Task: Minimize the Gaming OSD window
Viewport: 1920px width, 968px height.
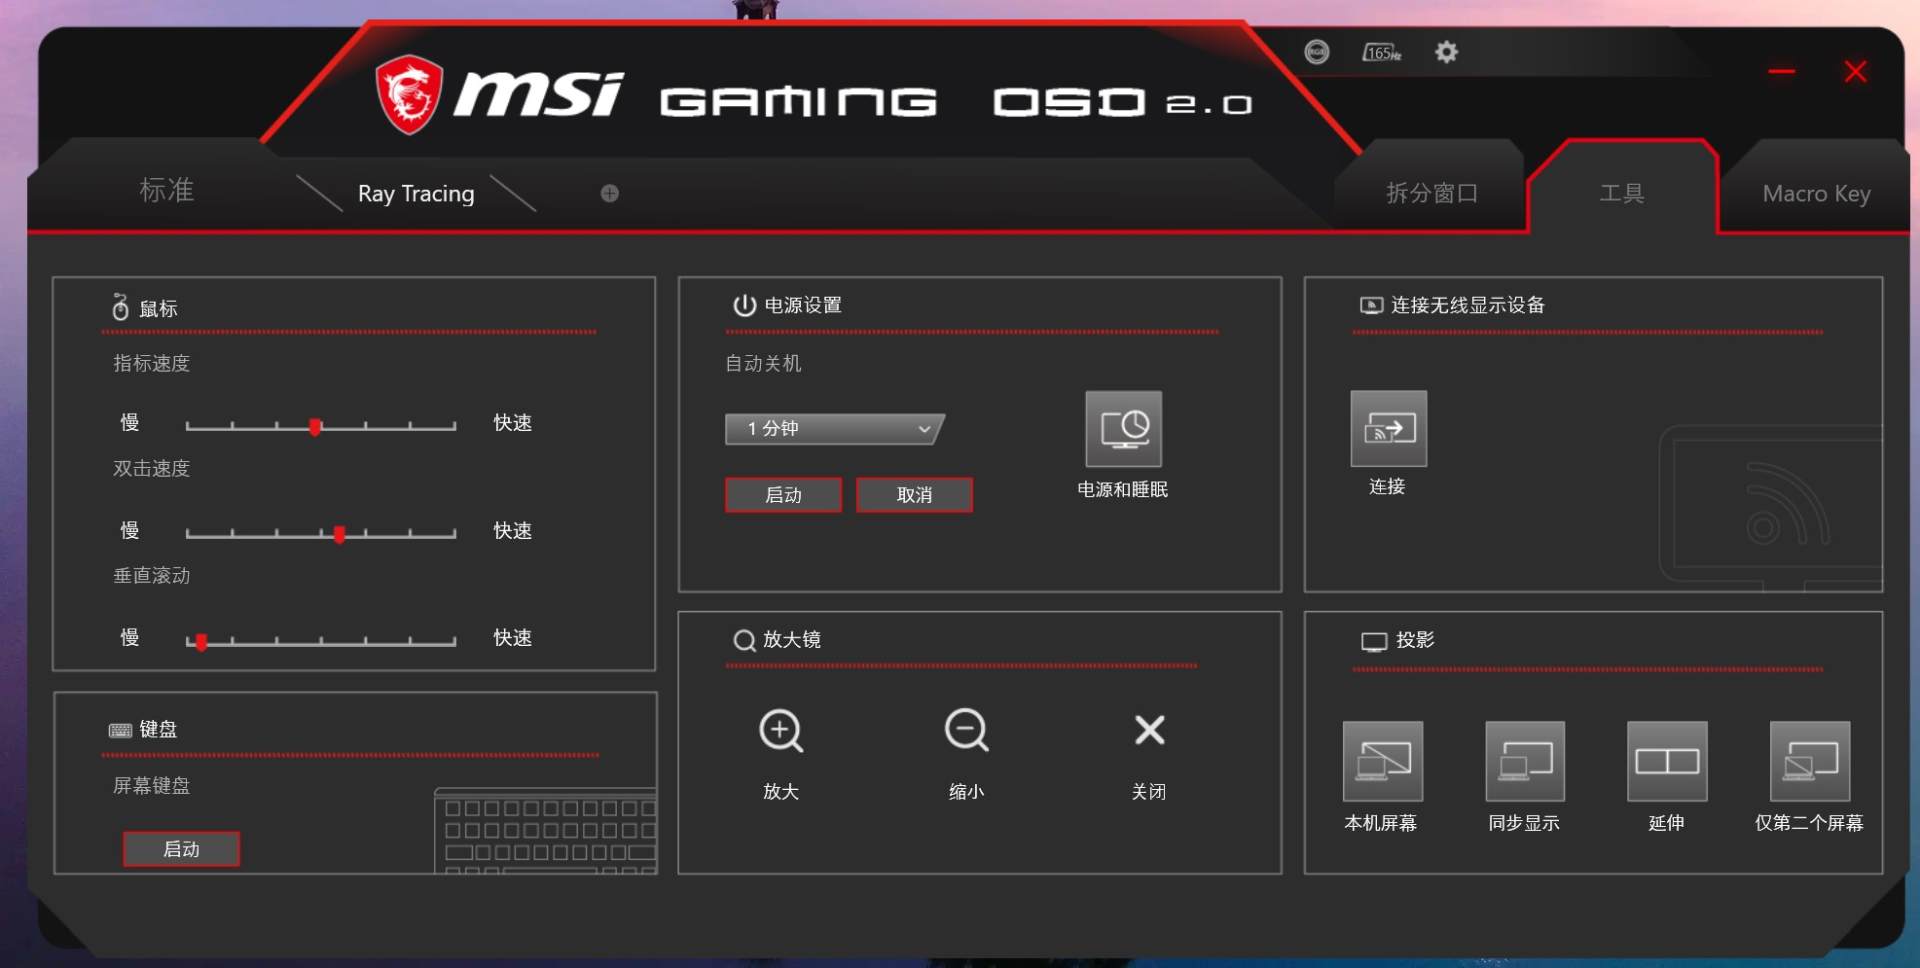Action: [1781, 72]
